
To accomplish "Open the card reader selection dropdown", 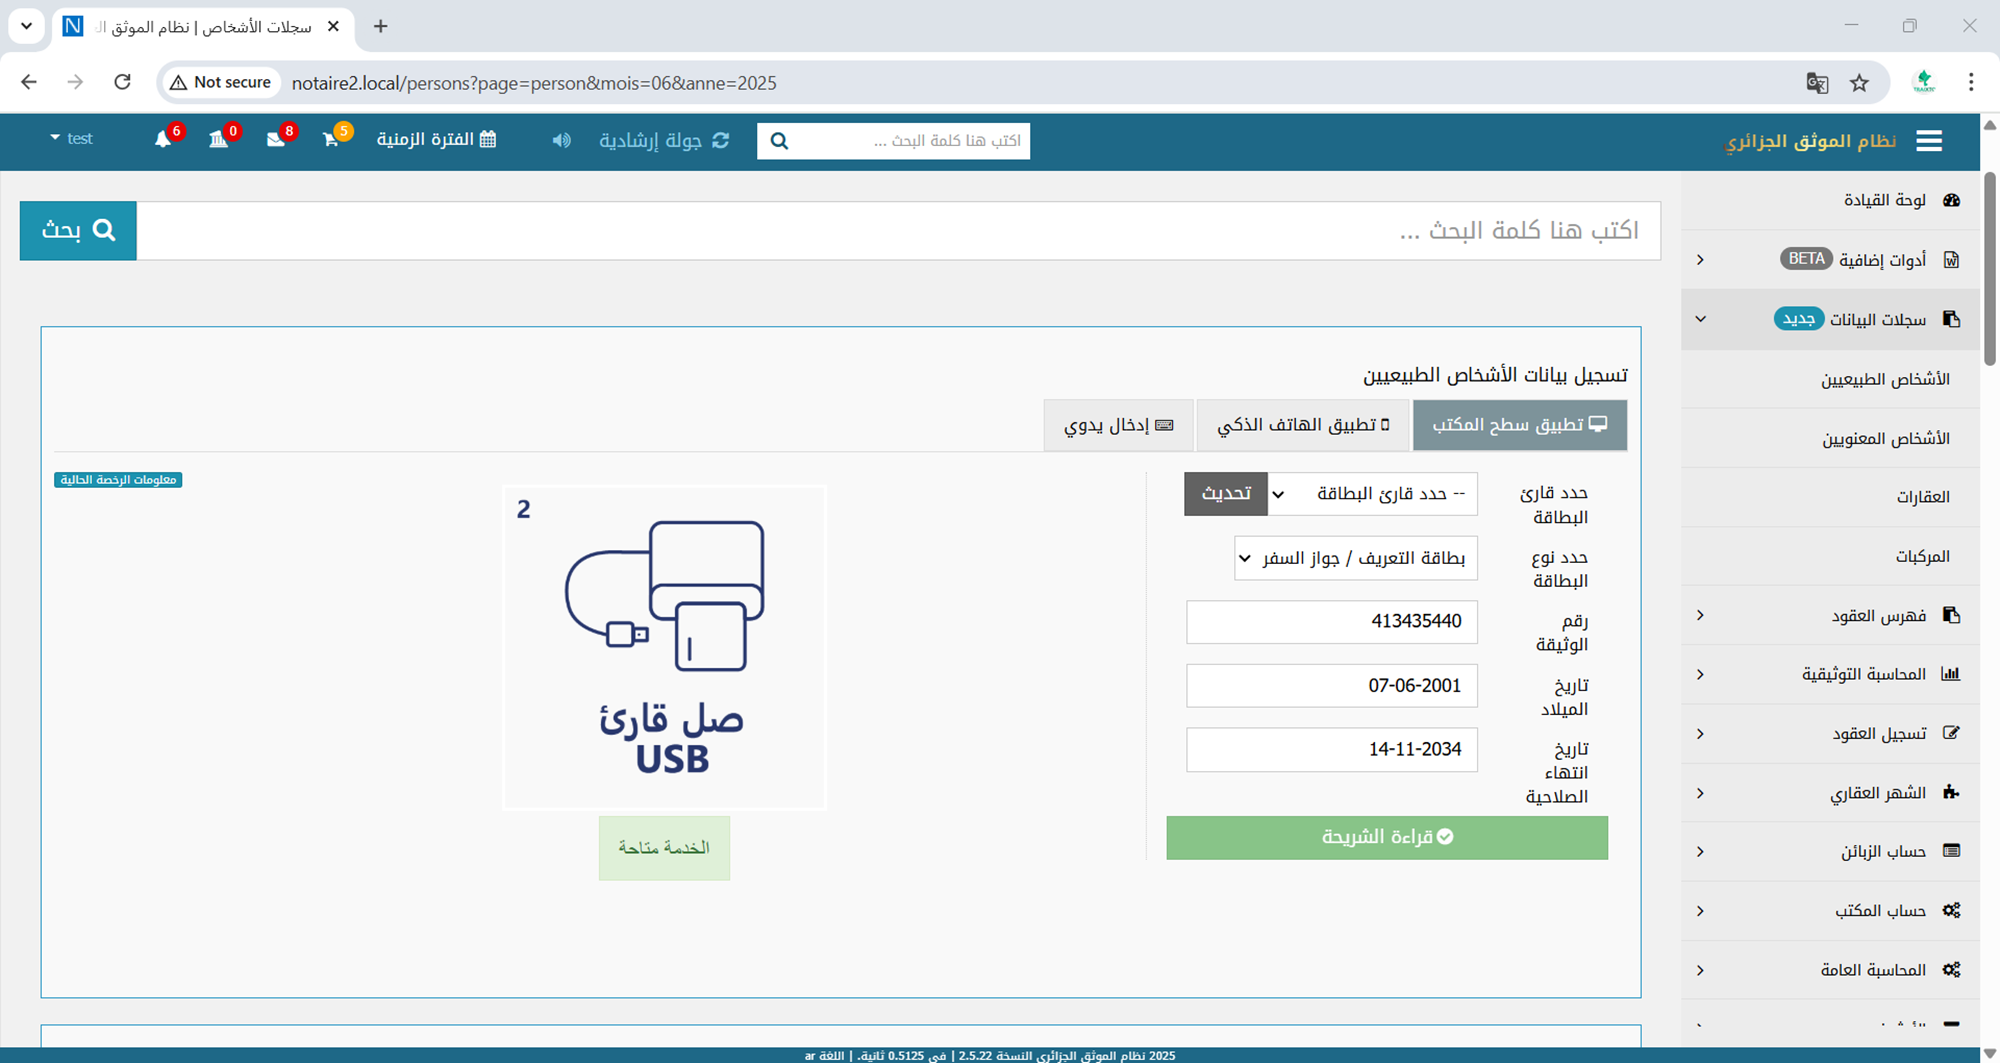I will (x=1372, y=494).
